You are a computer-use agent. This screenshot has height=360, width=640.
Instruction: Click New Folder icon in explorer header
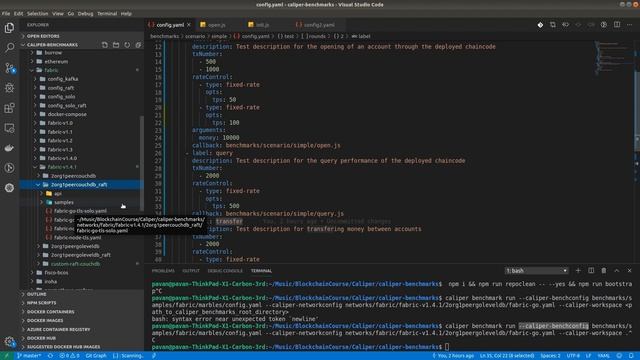(x=116, y=44)
